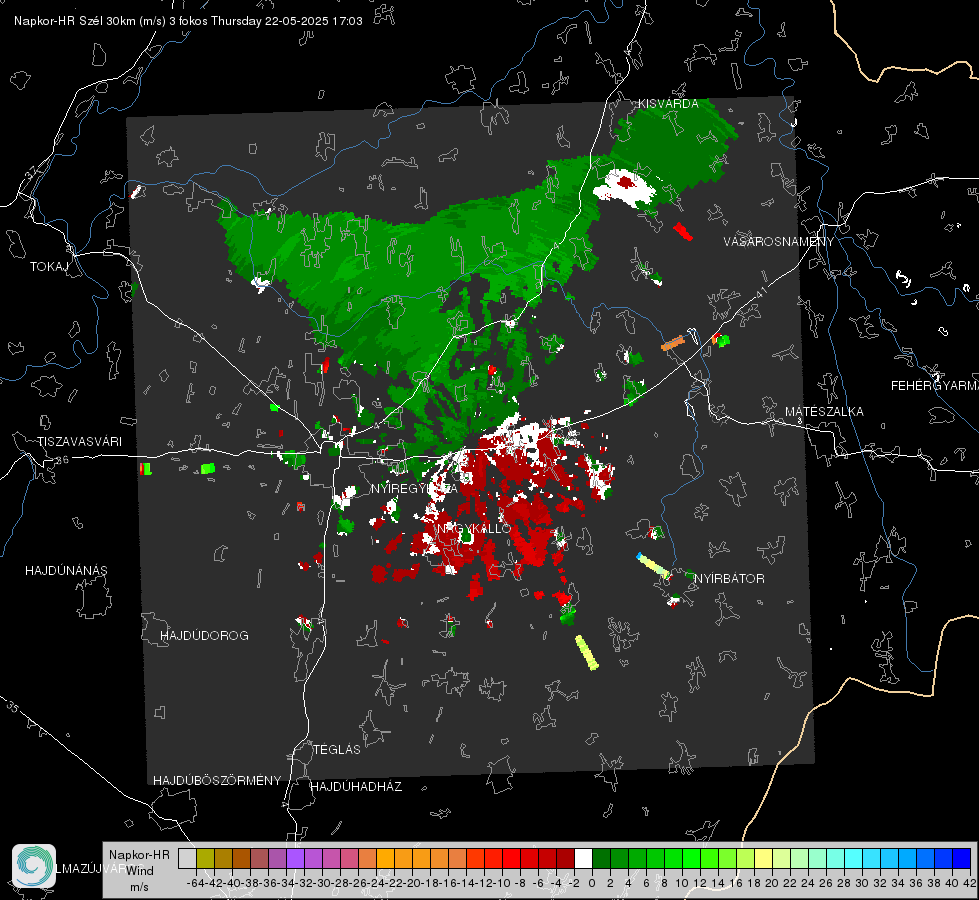The image size is (979, 900).
Task: Click road number 41 near Vásárosnamény
Action: (761, 293)
